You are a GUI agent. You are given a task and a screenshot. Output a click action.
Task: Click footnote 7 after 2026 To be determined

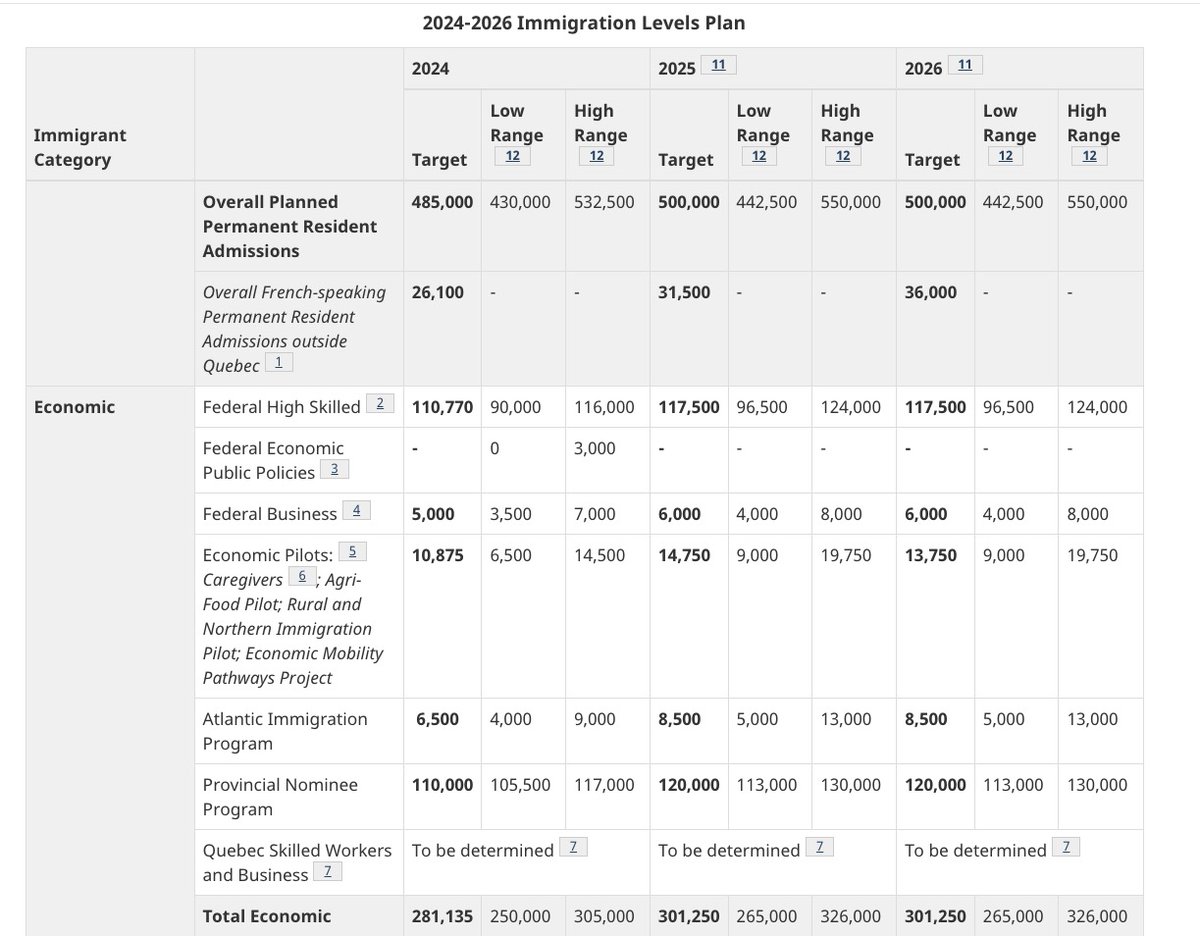tap(1067, 845)
